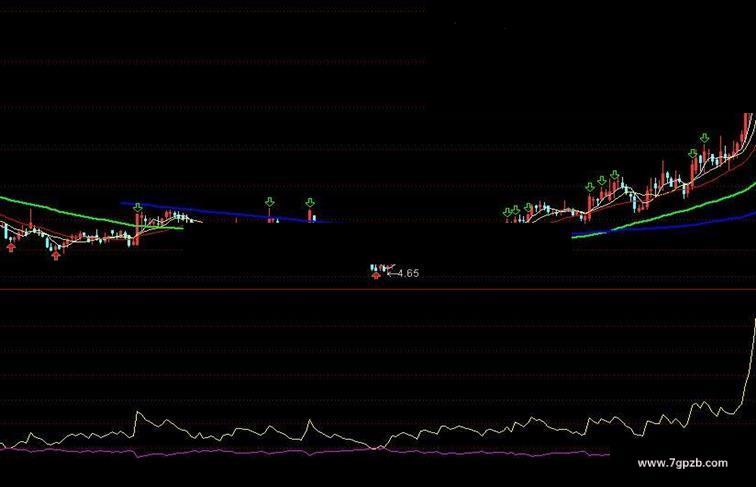Click the leftmost red buy arrow
This screenshot has width=756, height=487.
click(11, 247)
